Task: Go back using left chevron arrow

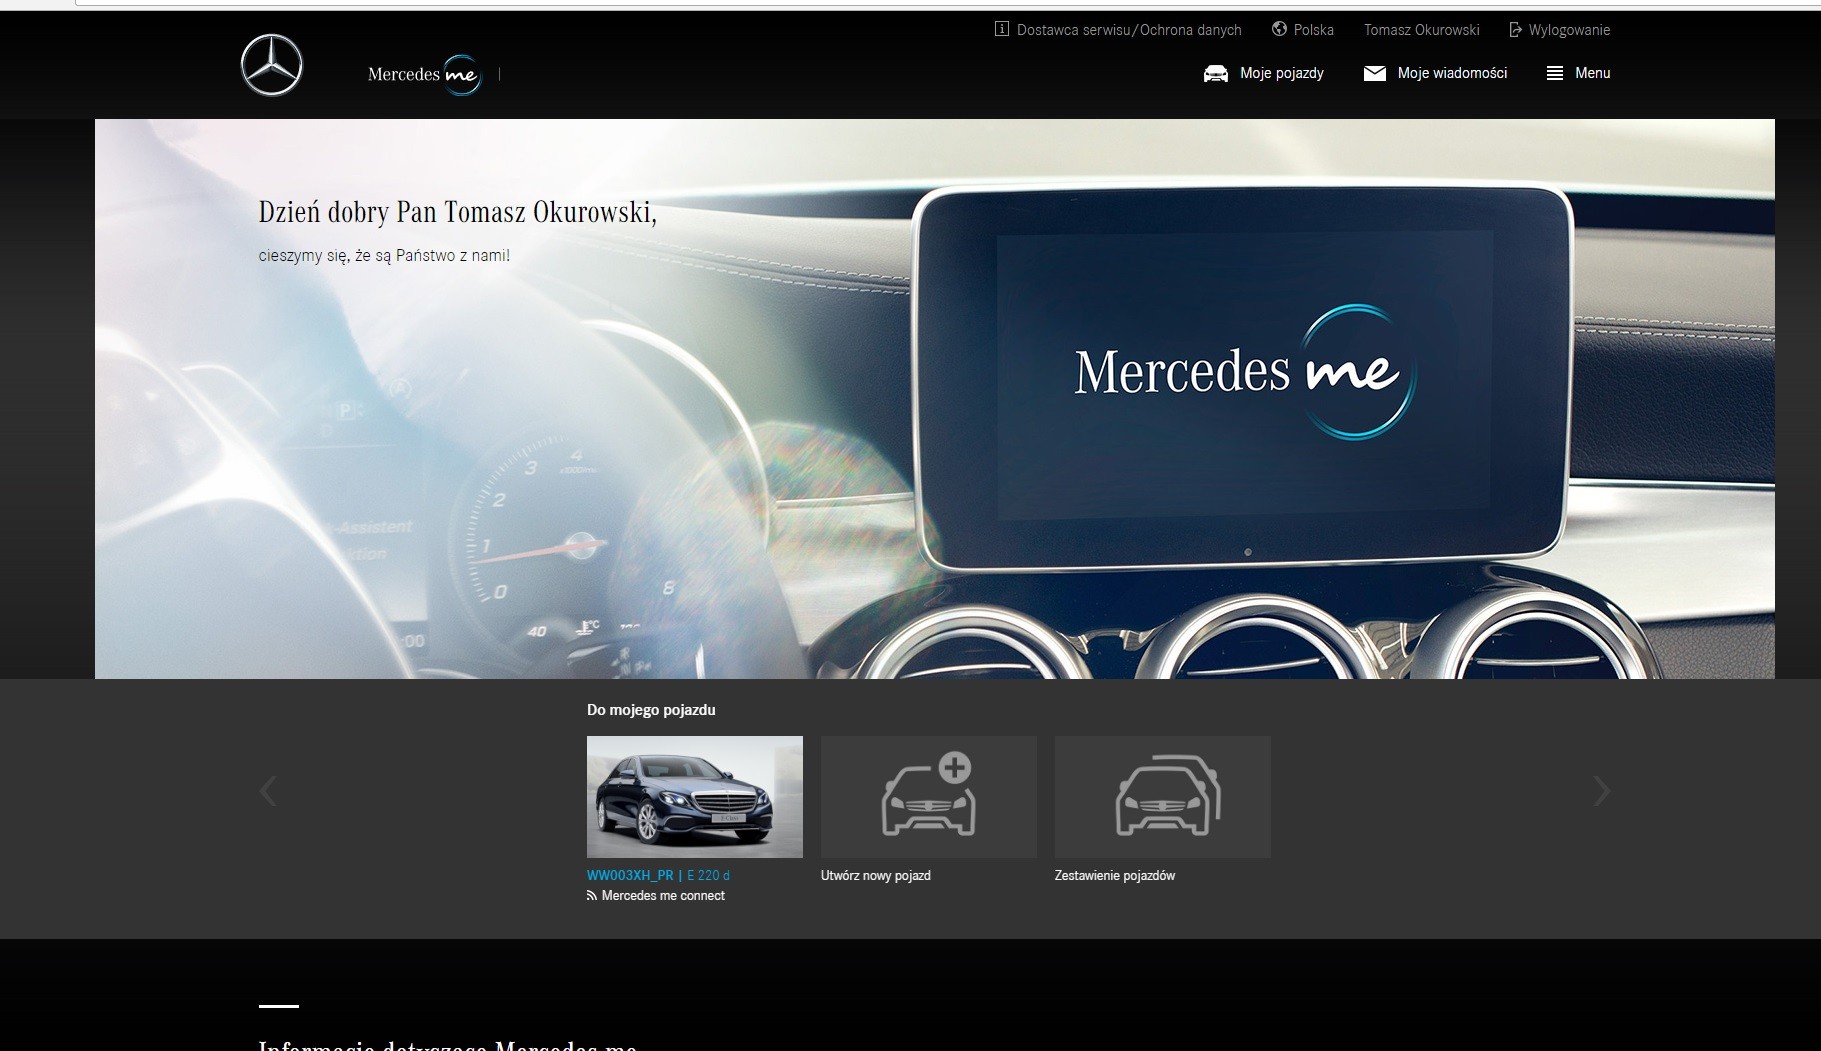Action: tap(268, 790)
